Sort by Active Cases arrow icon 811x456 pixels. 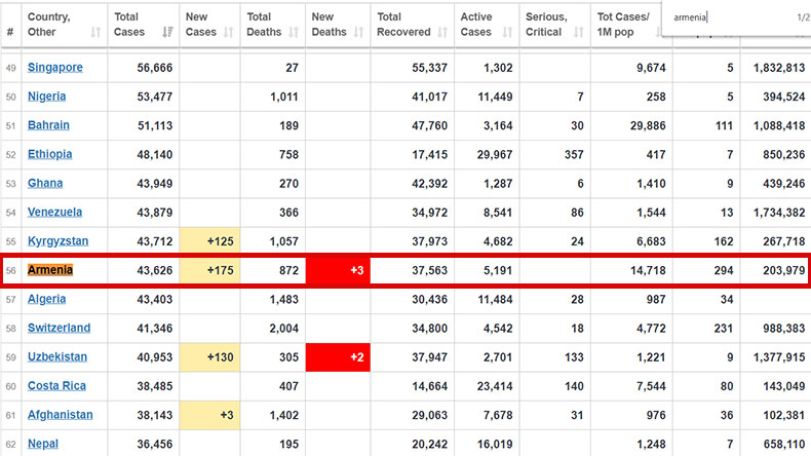point(508,33)
